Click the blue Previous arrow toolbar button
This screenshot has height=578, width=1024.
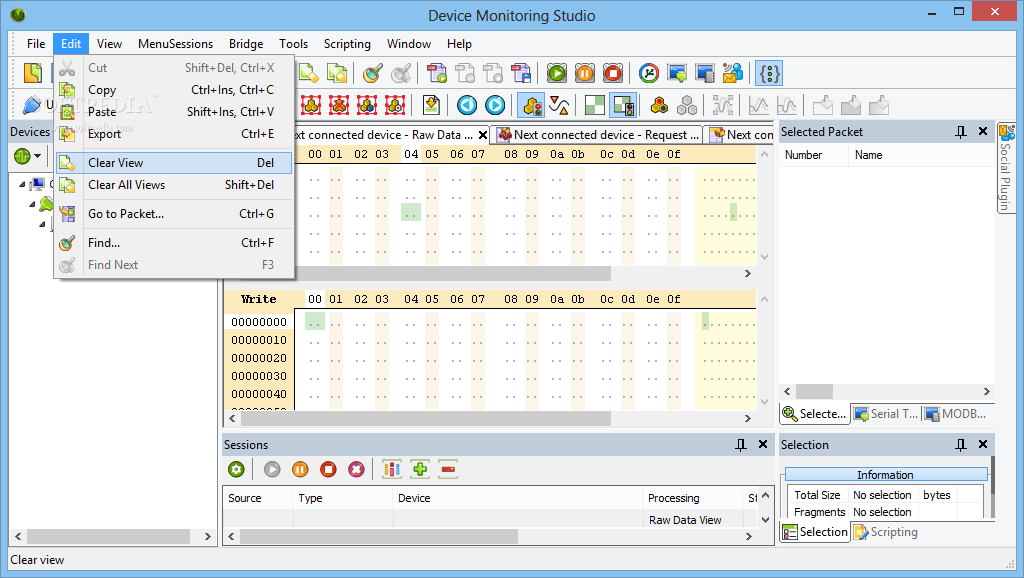tap(467, 104)
